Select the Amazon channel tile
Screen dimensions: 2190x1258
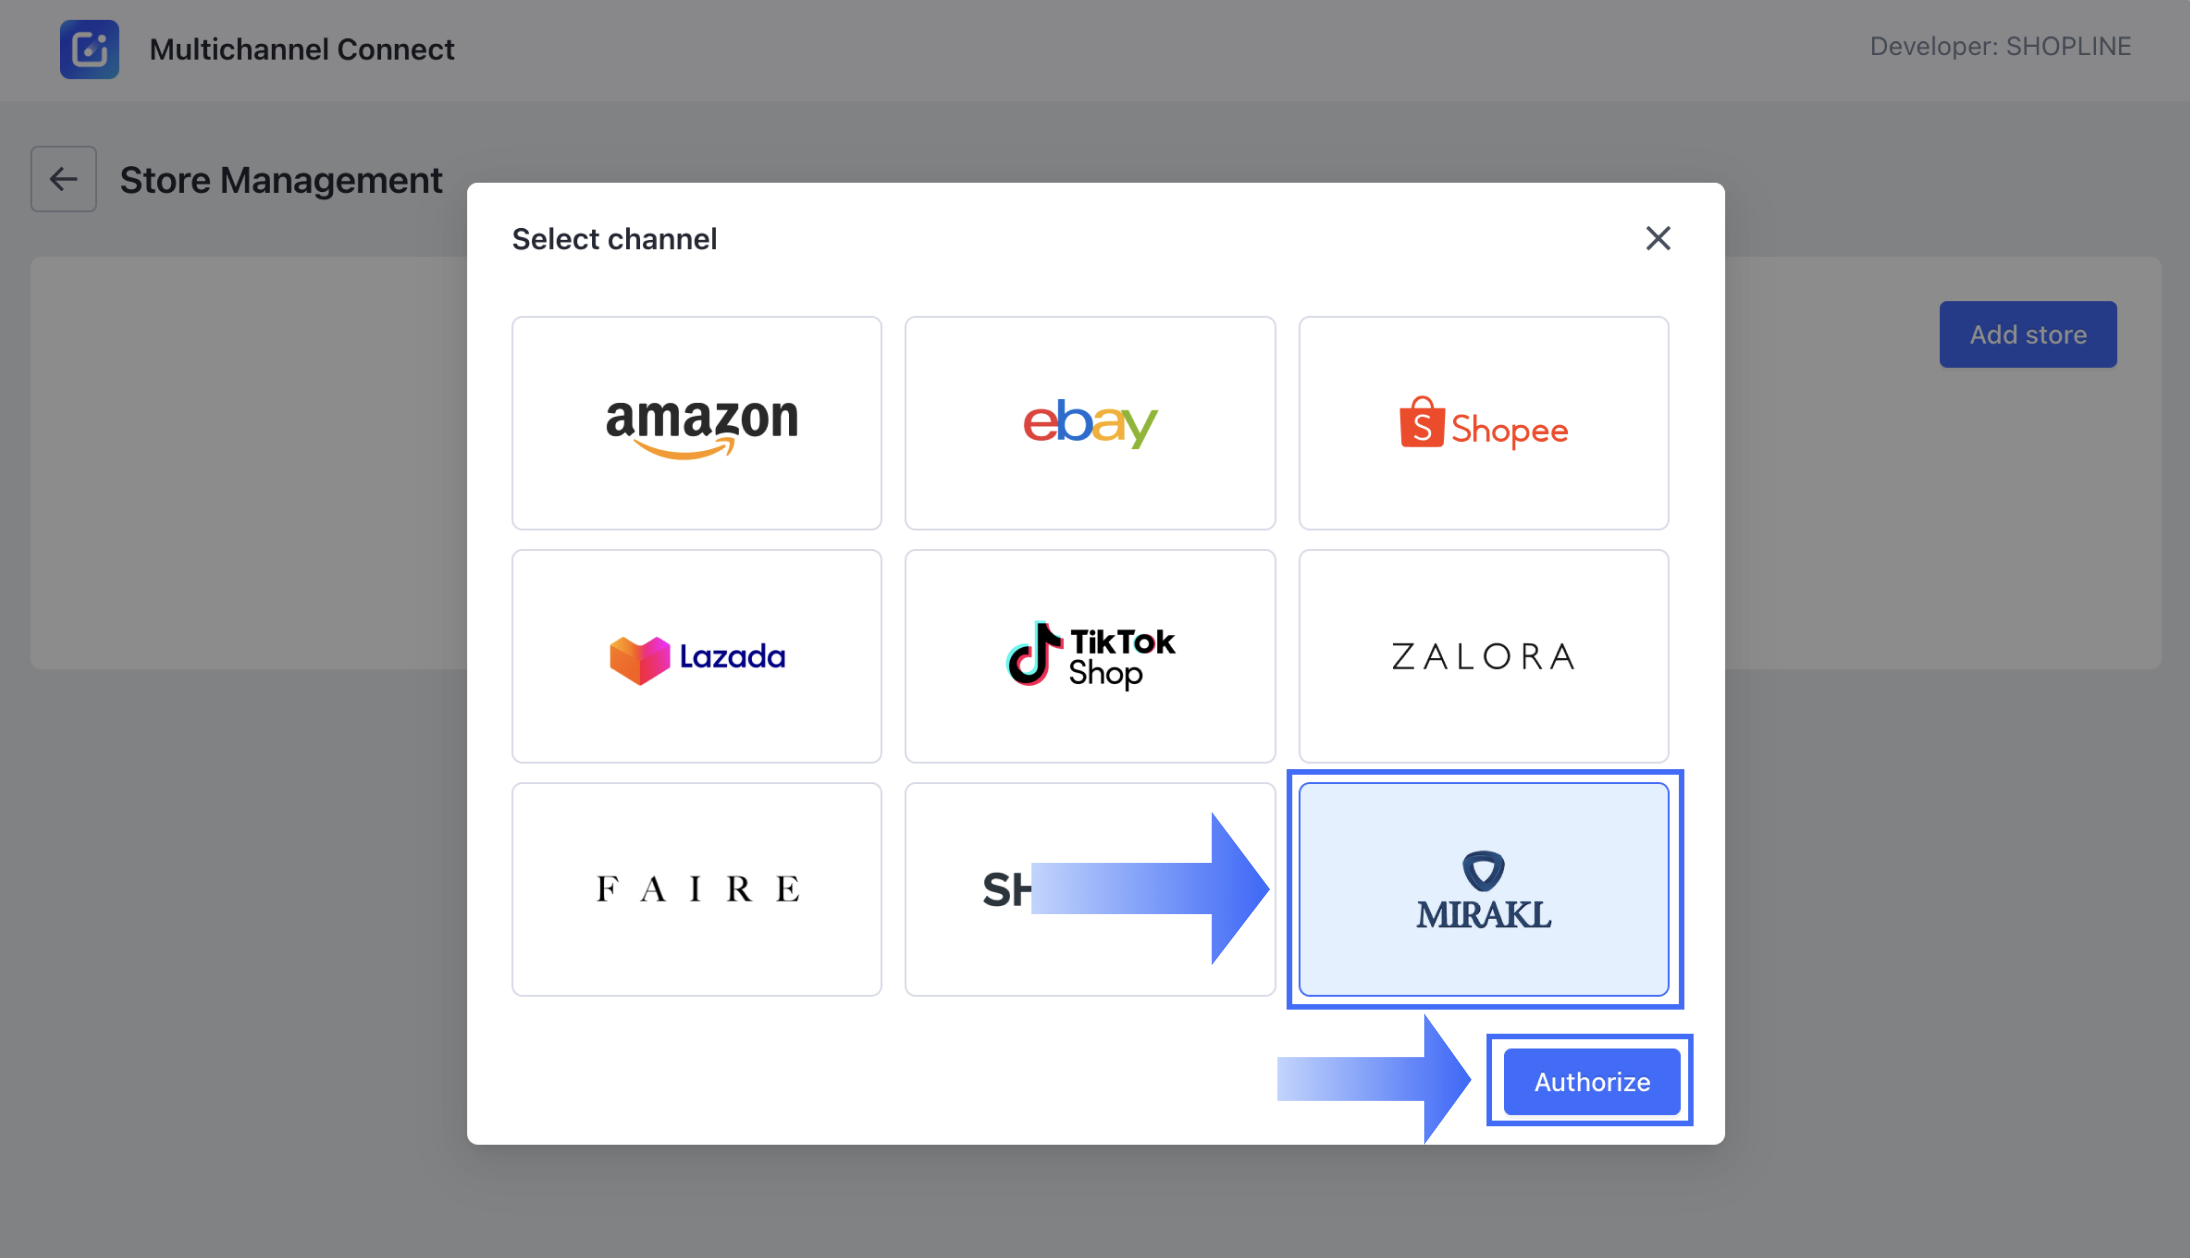tap(697, 423)
